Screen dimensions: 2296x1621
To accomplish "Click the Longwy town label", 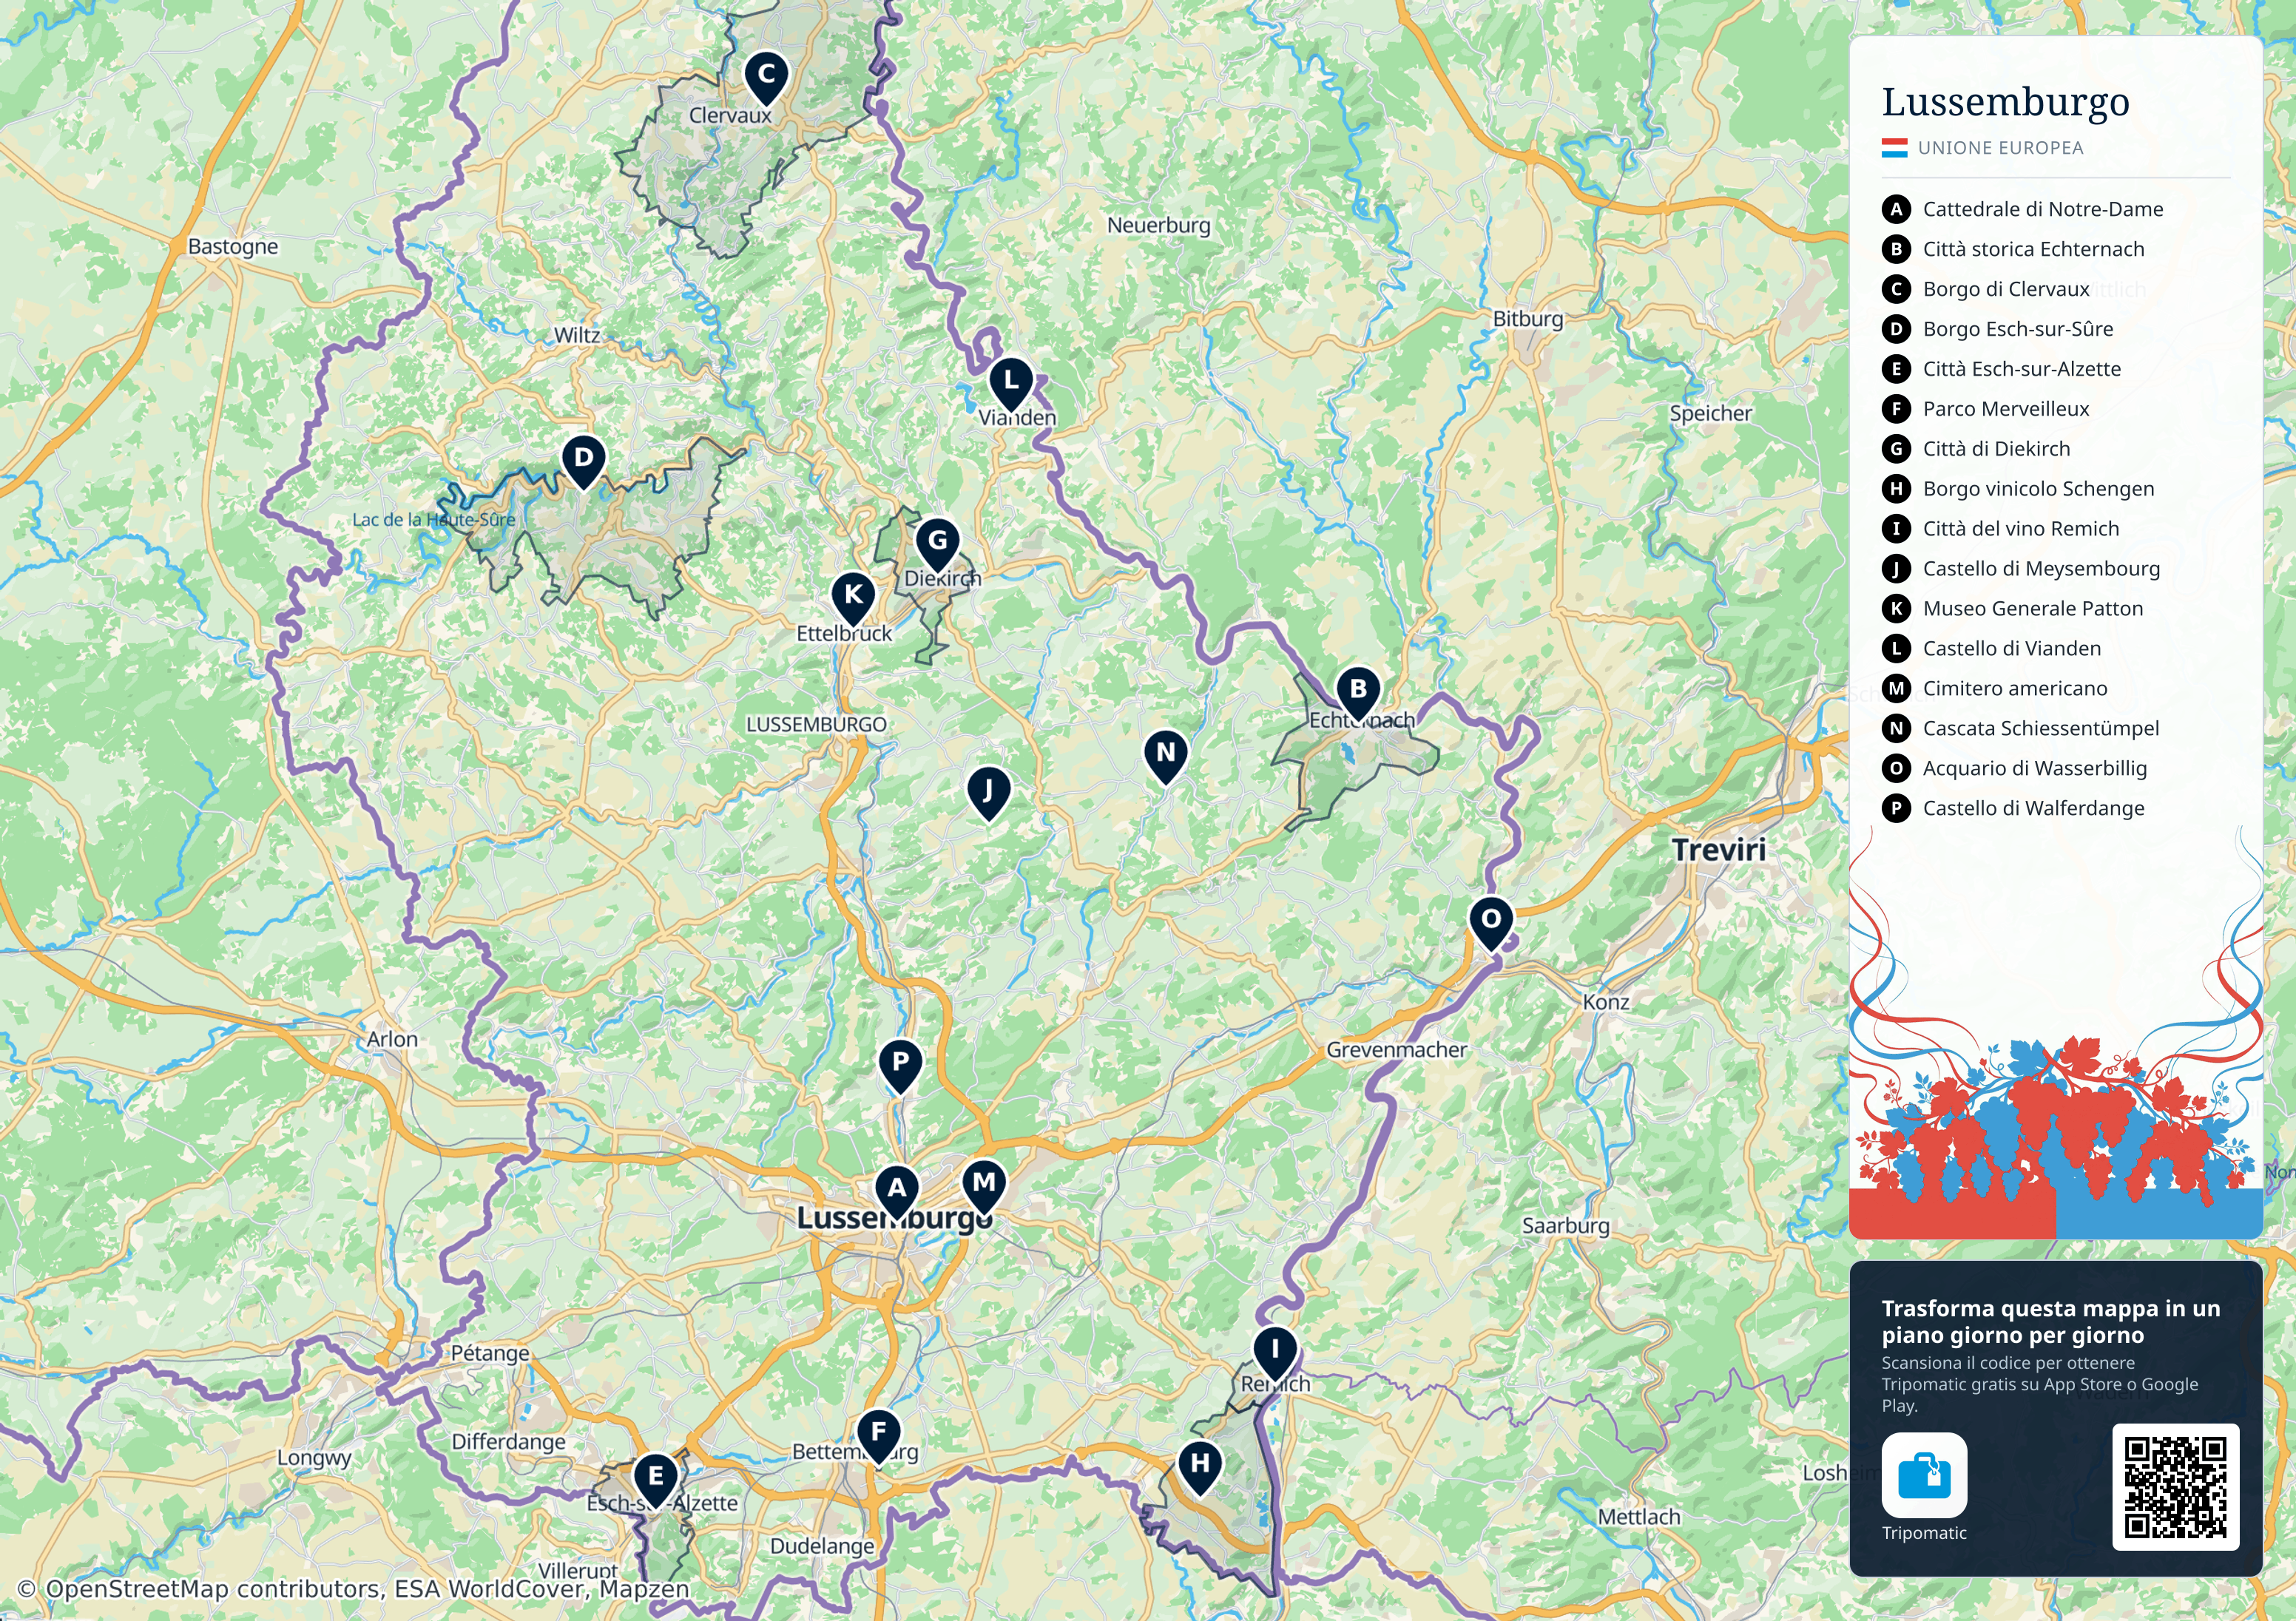I will point(313,1458).
